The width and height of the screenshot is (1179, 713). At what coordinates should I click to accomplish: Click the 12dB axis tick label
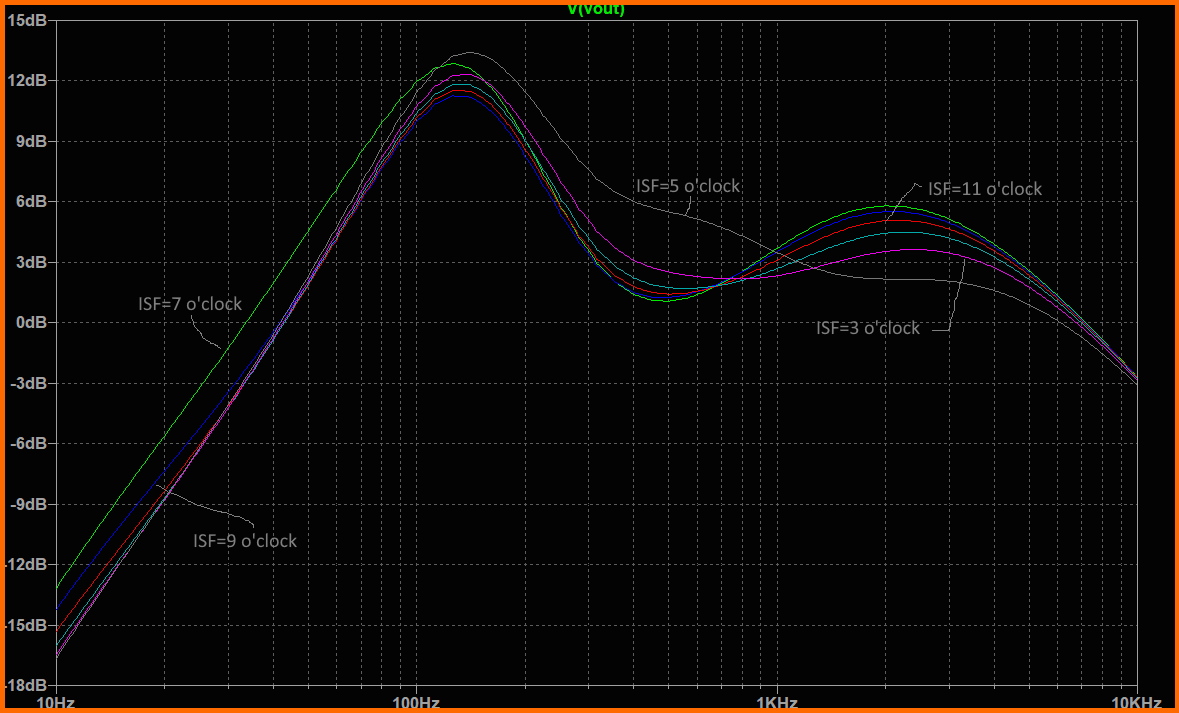pos(30,80)
